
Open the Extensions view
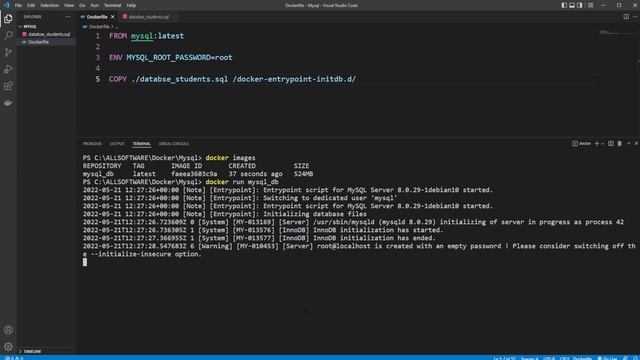click(x=8, y=86)
